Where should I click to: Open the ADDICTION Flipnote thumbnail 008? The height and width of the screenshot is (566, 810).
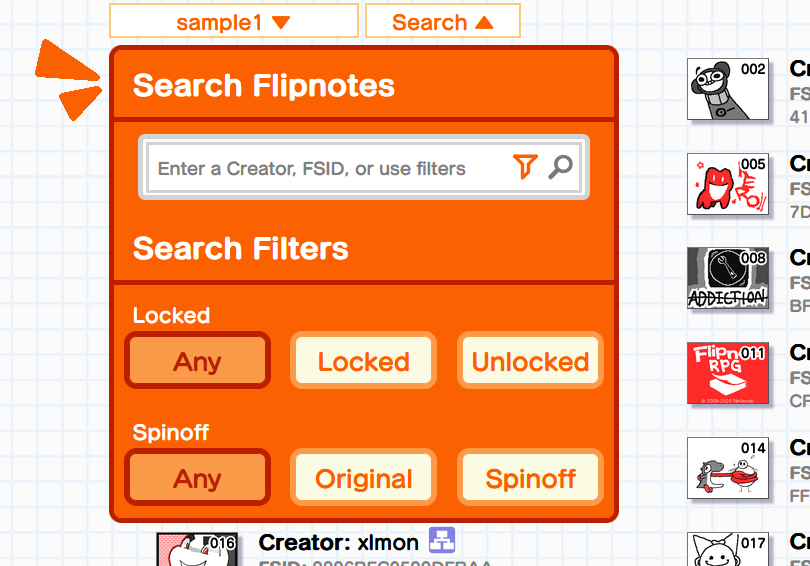pyautogui.click(x=728, y=278)
